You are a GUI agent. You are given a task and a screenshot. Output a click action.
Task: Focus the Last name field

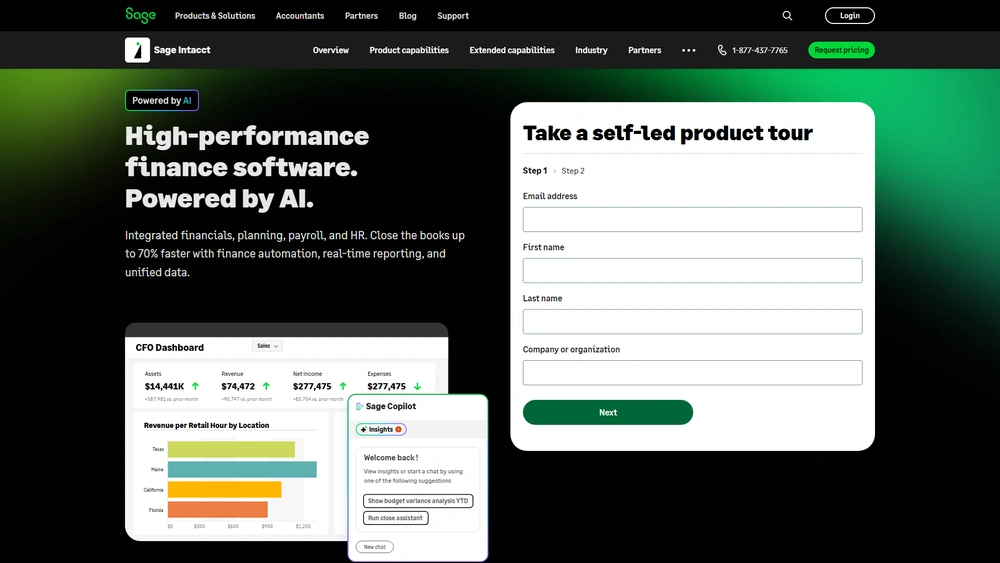coord(693,321)
